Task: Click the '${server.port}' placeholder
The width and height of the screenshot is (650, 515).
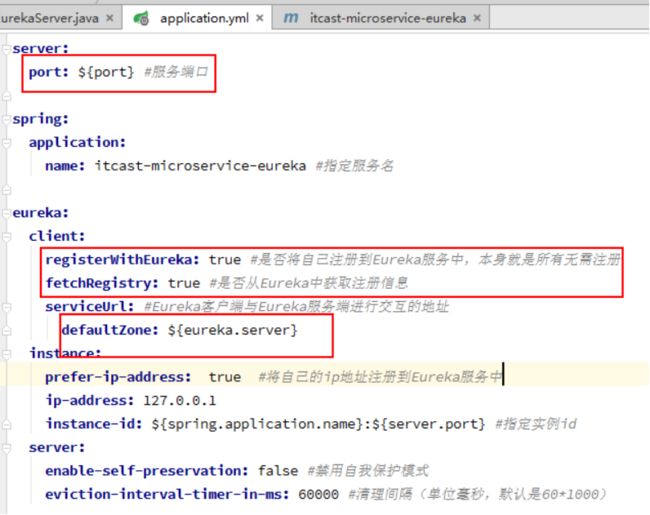Action: coord(429,424)
